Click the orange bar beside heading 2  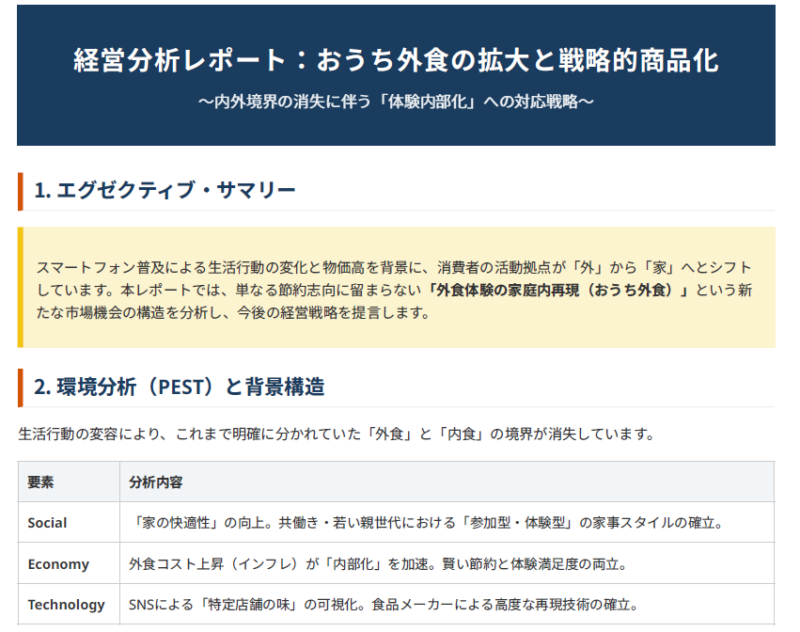tap(20, 388)
